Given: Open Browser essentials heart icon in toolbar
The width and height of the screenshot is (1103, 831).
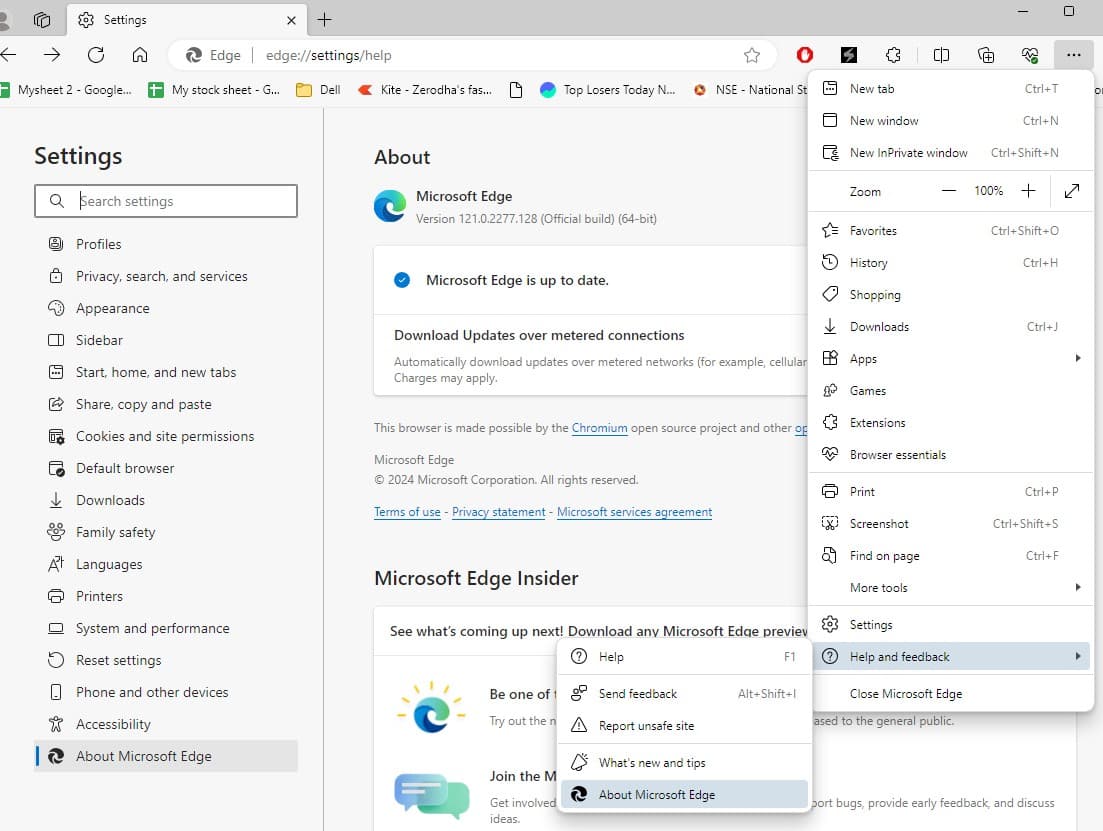Looking at the screenshot, I should 1030,55.
